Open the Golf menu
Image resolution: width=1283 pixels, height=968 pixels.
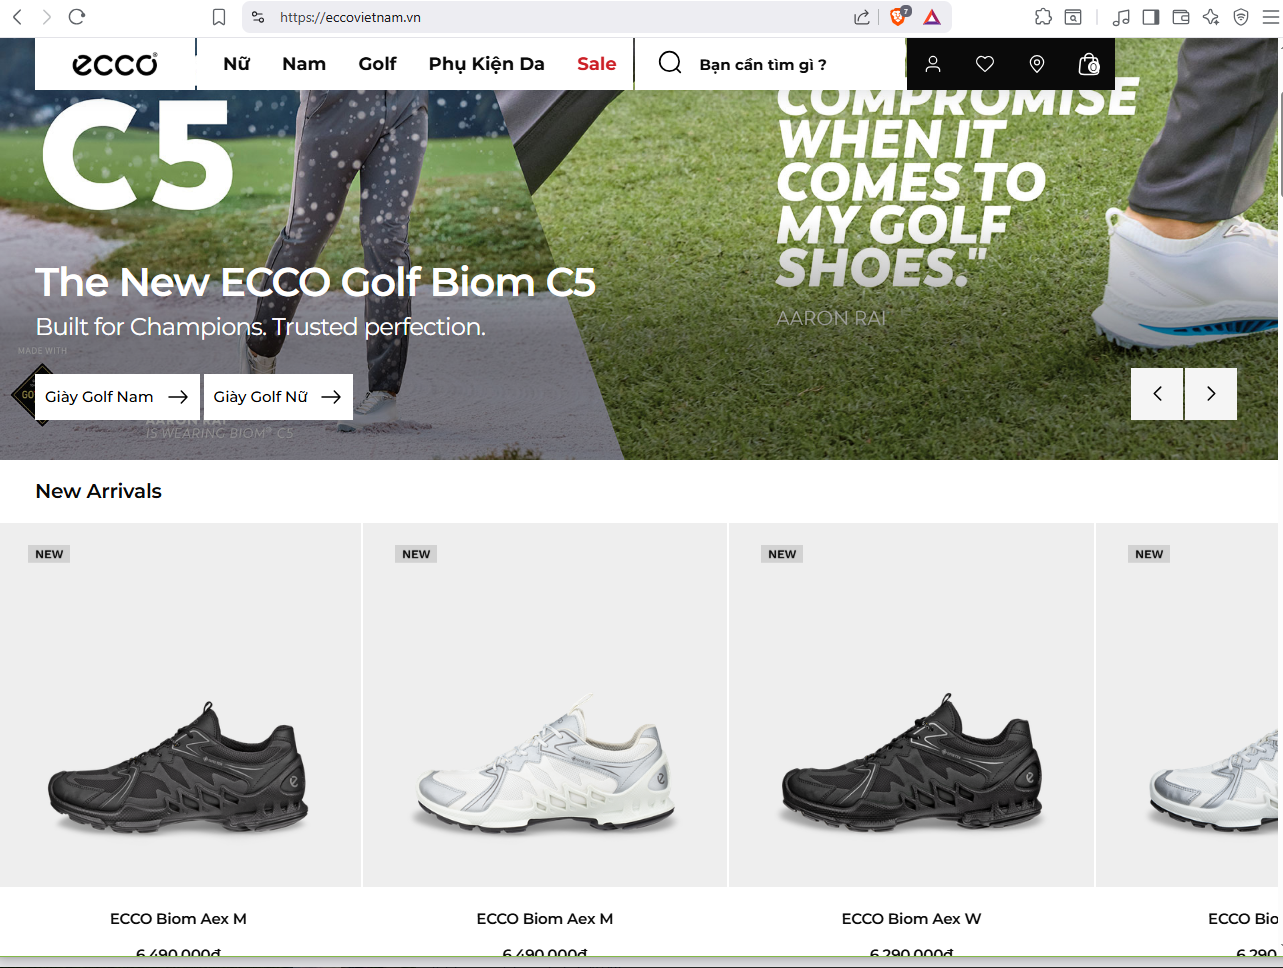[x=377, y=64]
